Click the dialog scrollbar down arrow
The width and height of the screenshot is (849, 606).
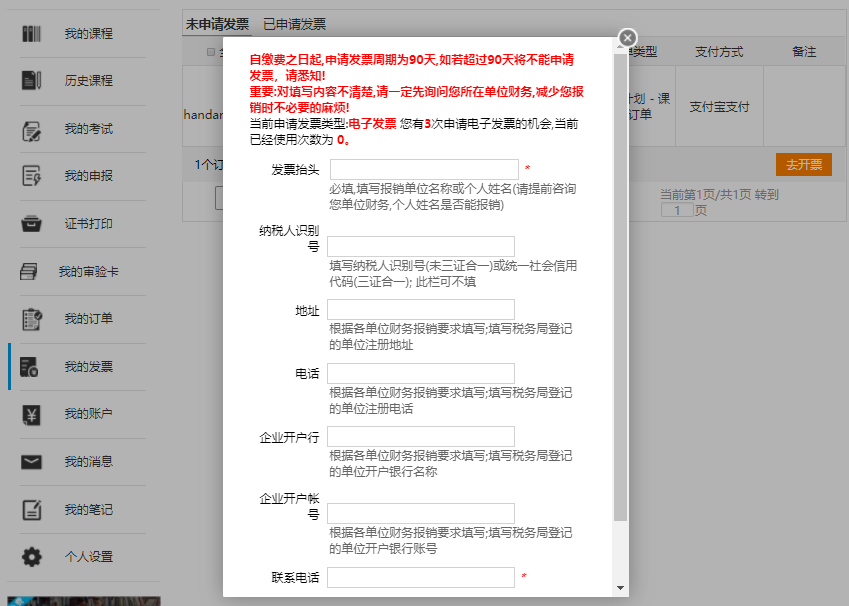(x=621, y=588)
